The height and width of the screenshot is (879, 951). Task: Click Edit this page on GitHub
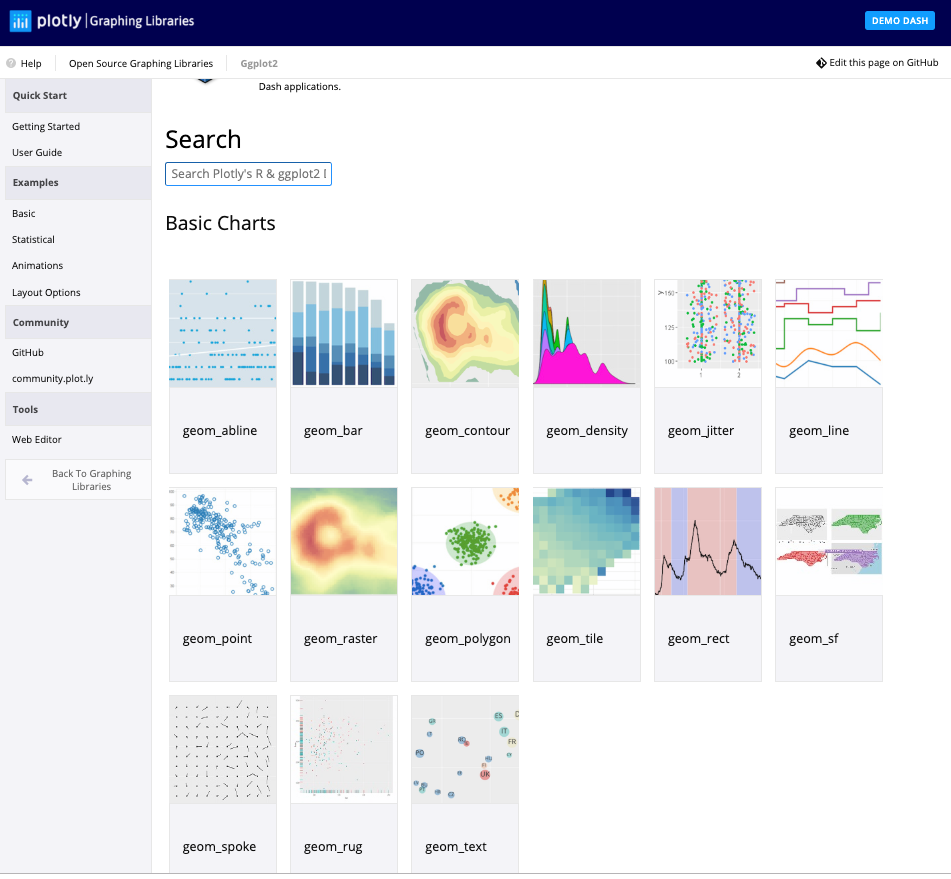(883, 63)
